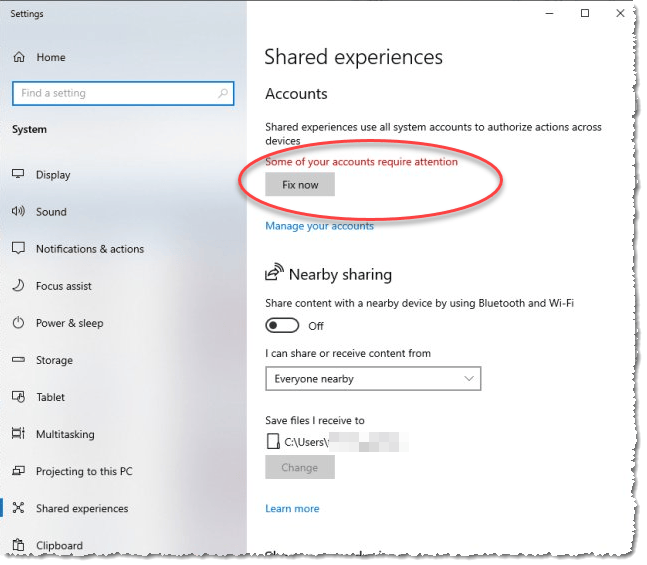
Task: Click the Tablet icon in sidebar
Action: (x=18, y=397)
